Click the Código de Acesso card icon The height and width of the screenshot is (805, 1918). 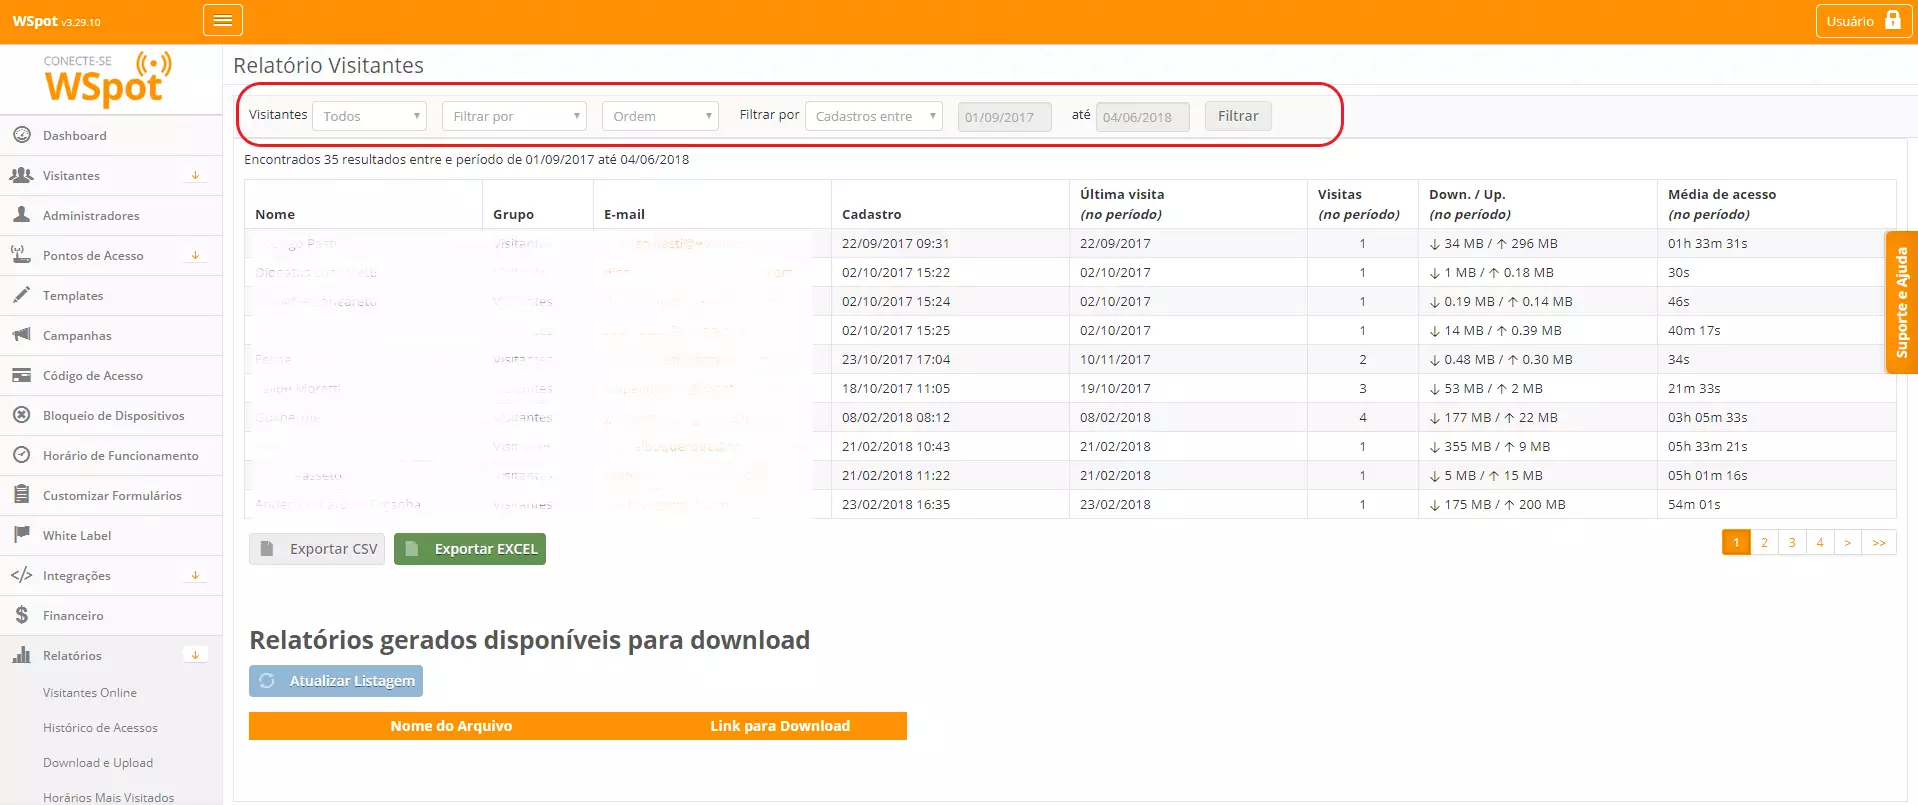click(21, 375)
